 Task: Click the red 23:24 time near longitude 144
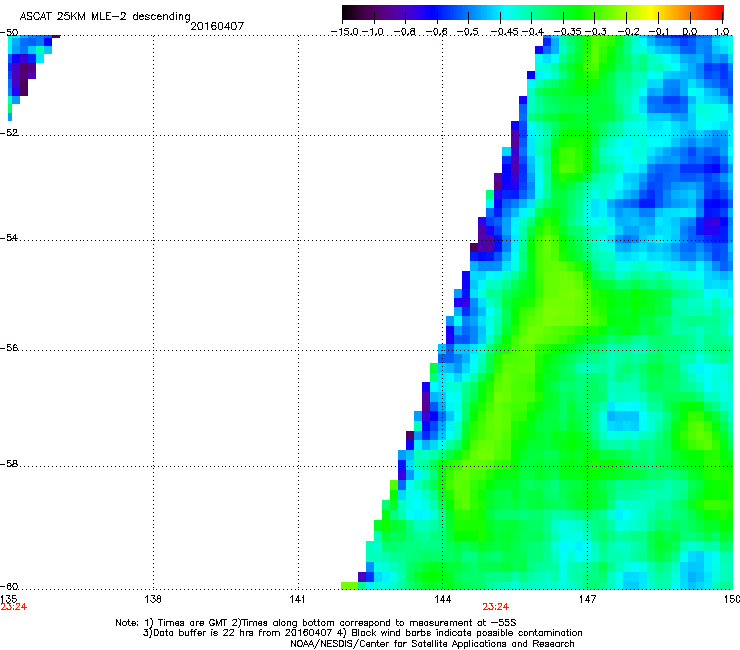496,607
